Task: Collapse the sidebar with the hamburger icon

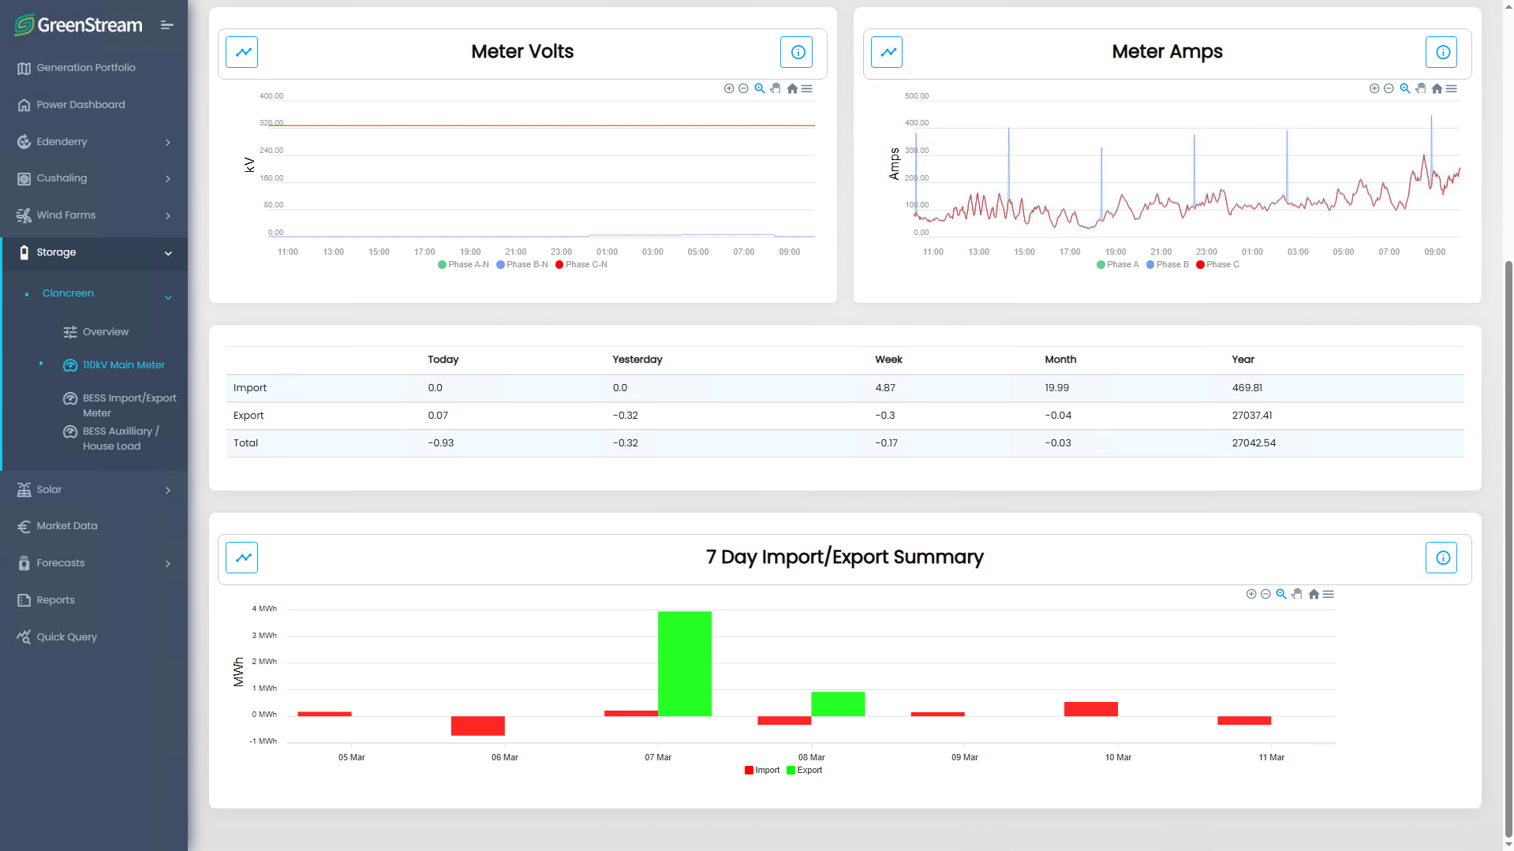Action: click(x=167, y=25)
